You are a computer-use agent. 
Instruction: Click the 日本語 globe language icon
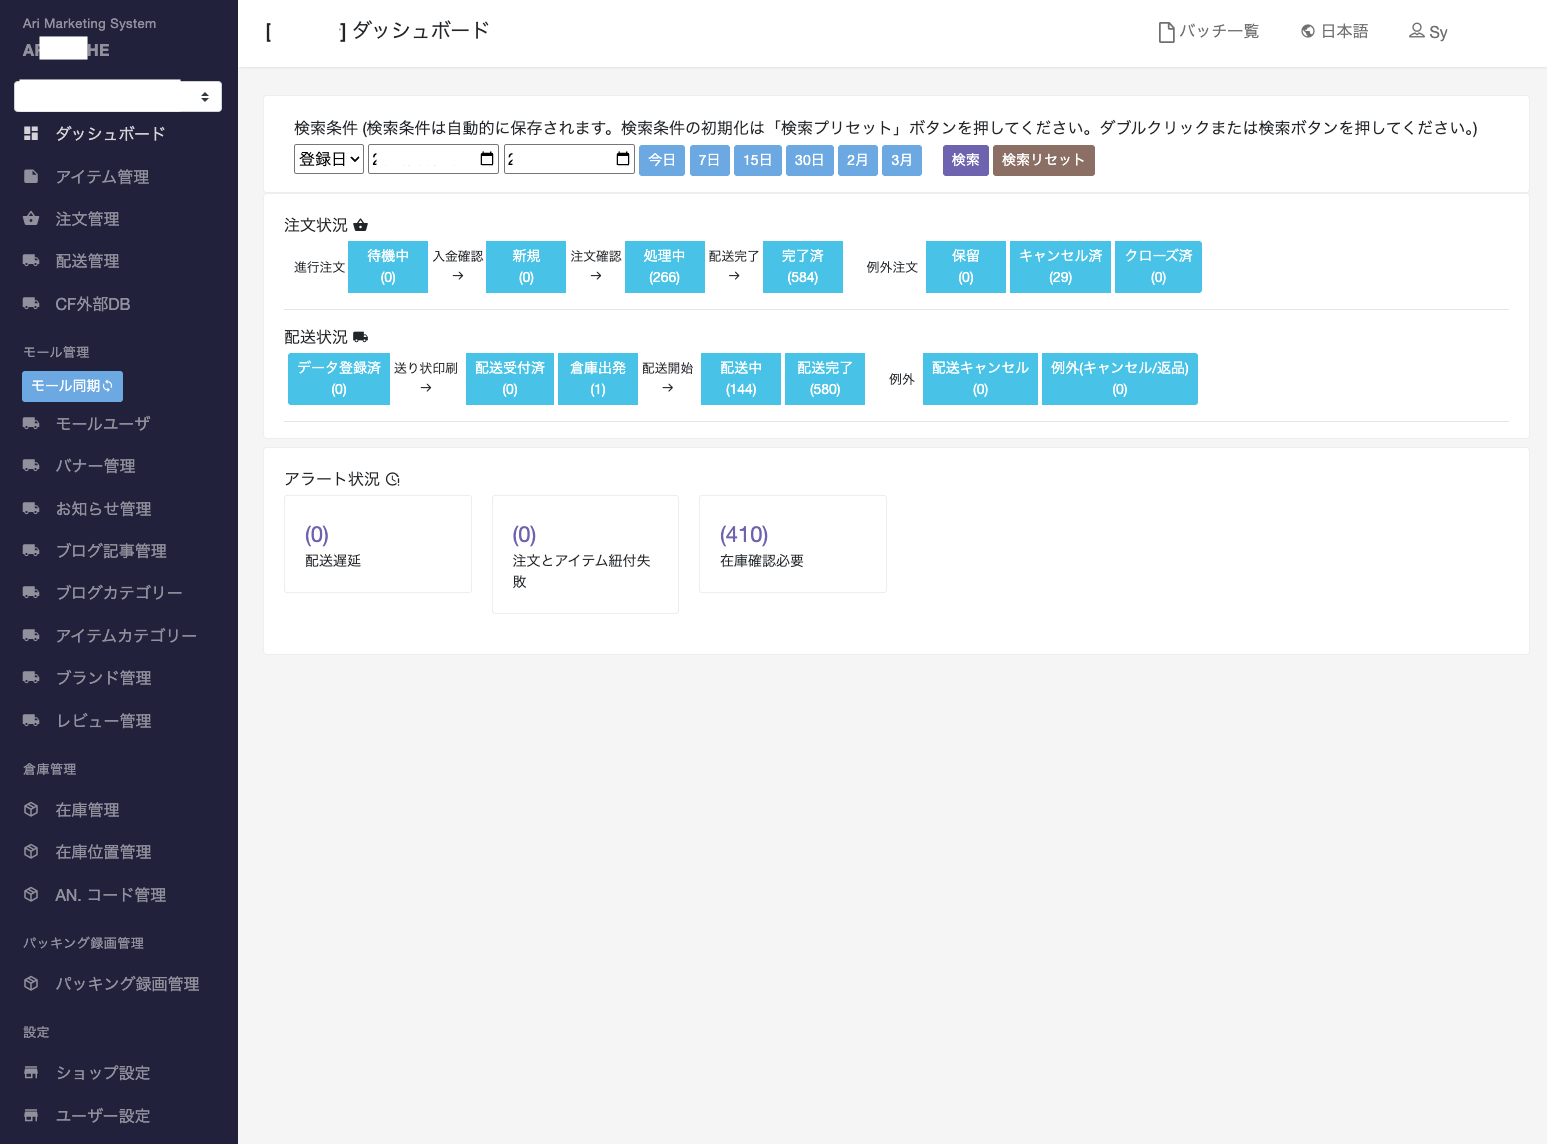[1308, 30]
